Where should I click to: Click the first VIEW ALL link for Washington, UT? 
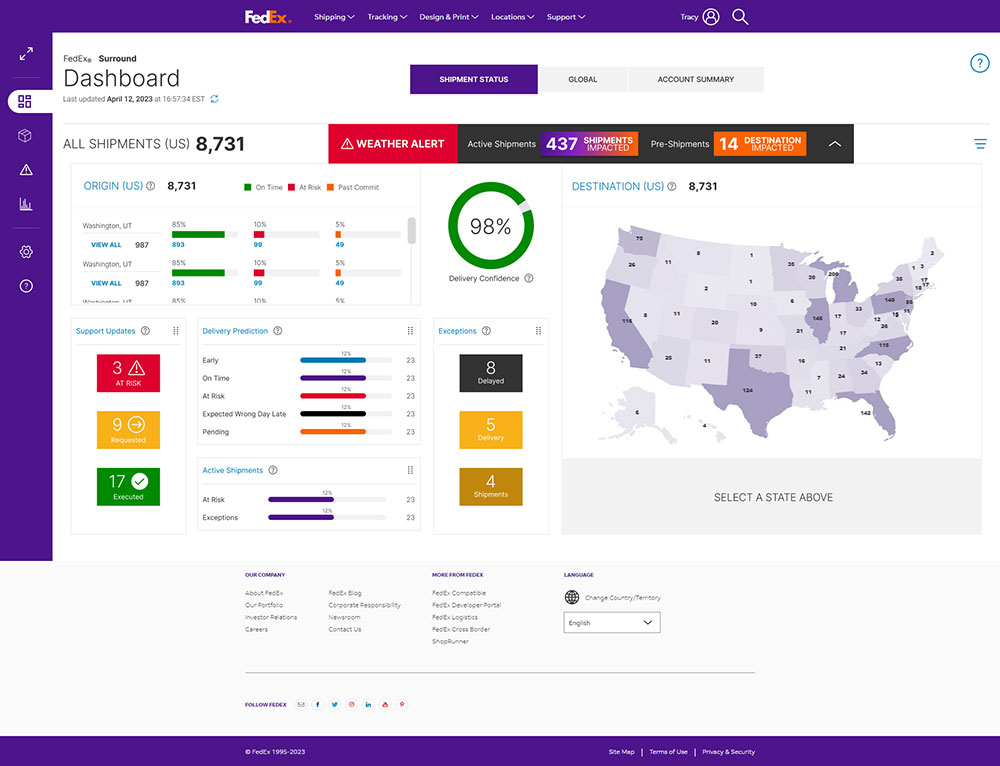pyautogui.click(x=106, y=245)
